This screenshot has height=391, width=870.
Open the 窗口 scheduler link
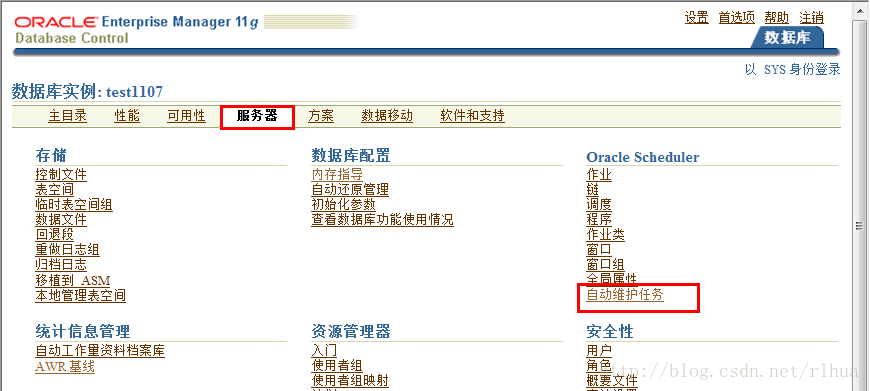point(599,250)
